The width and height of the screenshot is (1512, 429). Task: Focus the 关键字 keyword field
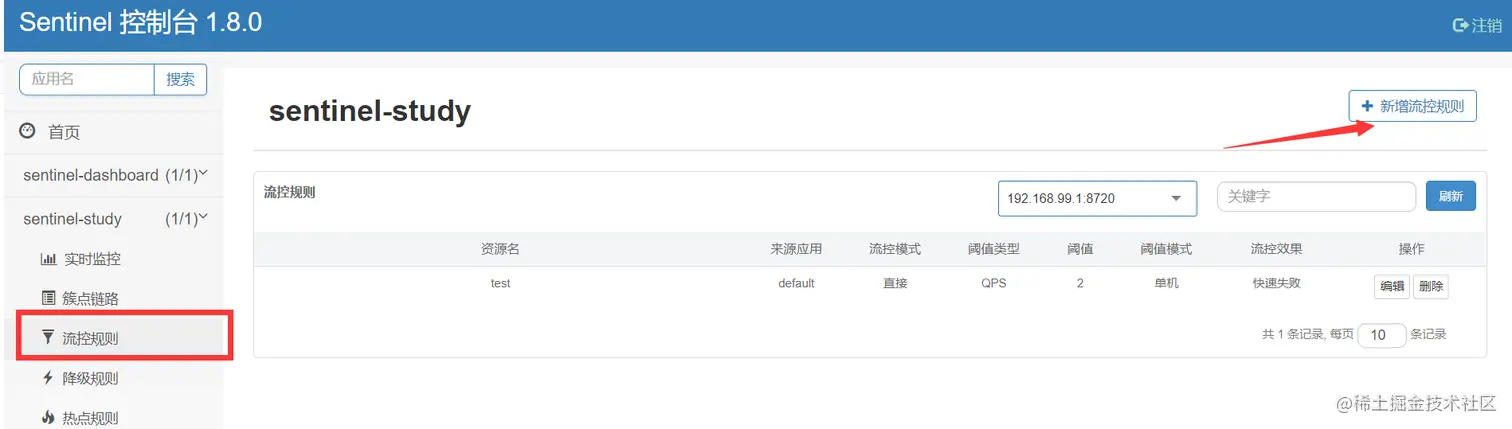[x=1316, y=197]
